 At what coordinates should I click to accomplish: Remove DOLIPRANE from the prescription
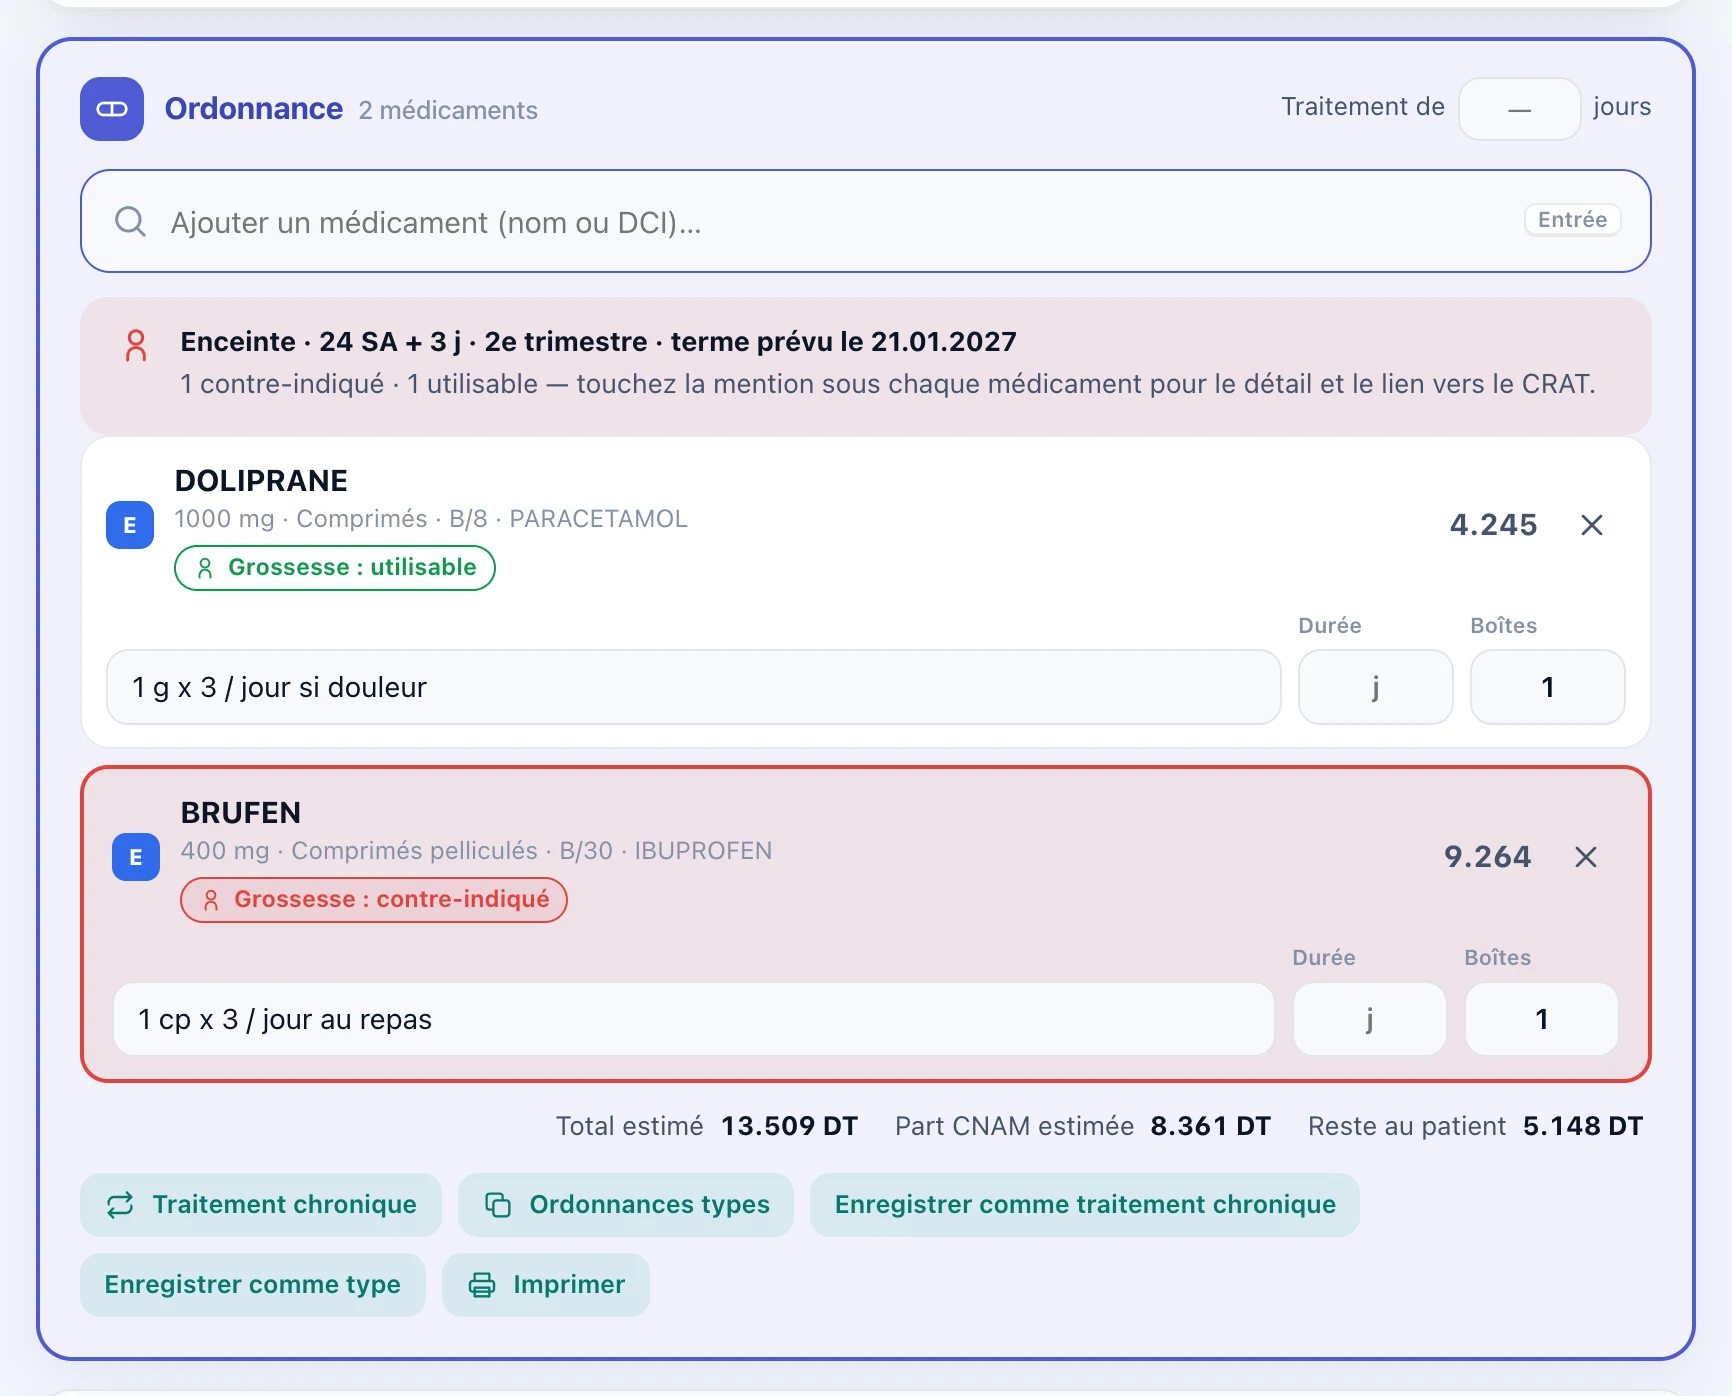pyautogui.click(x=1592, y=525)
